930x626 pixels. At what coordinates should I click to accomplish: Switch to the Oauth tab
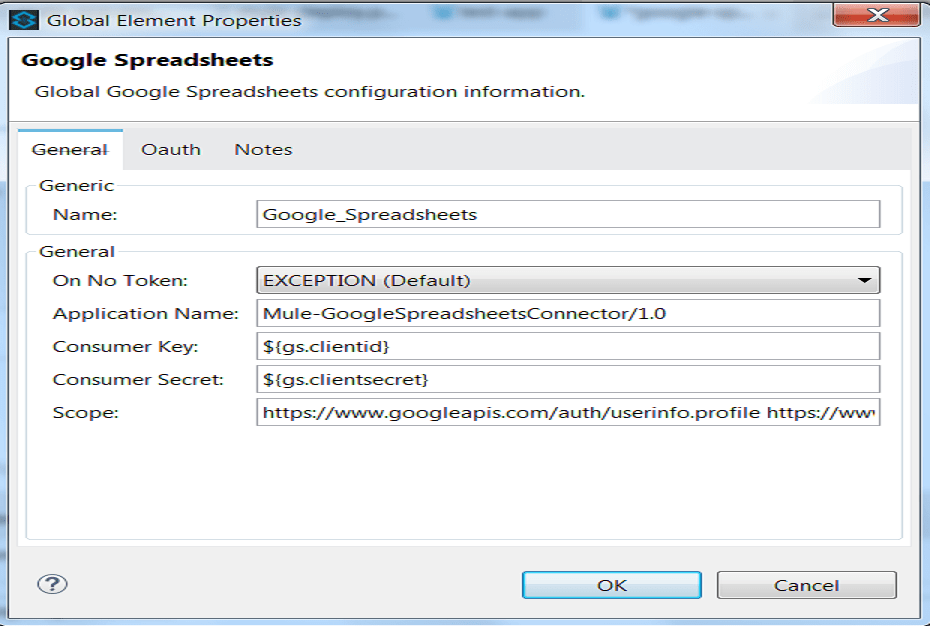(171, 149)
